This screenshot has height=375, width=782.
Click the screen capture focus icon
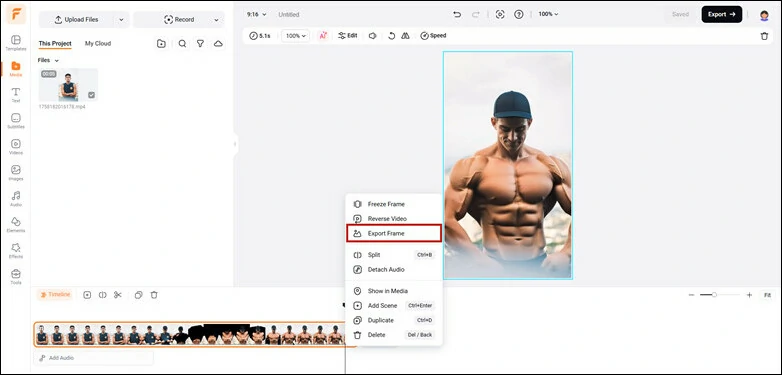500,14
